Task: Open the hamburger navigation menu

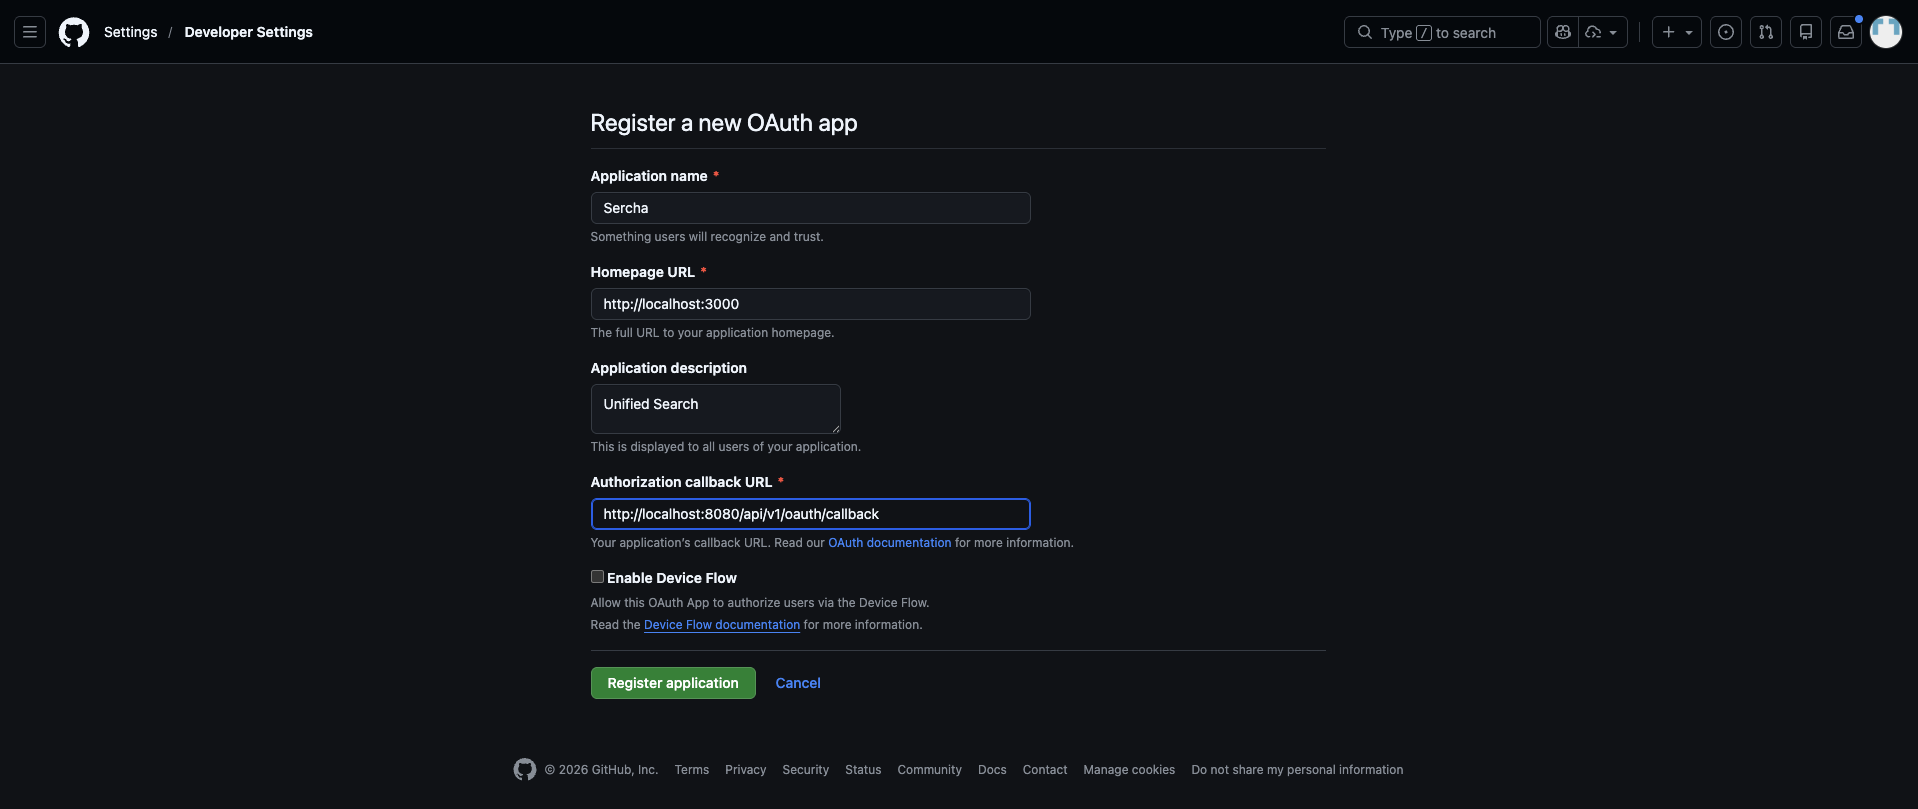Action: [x=30, y=32]
